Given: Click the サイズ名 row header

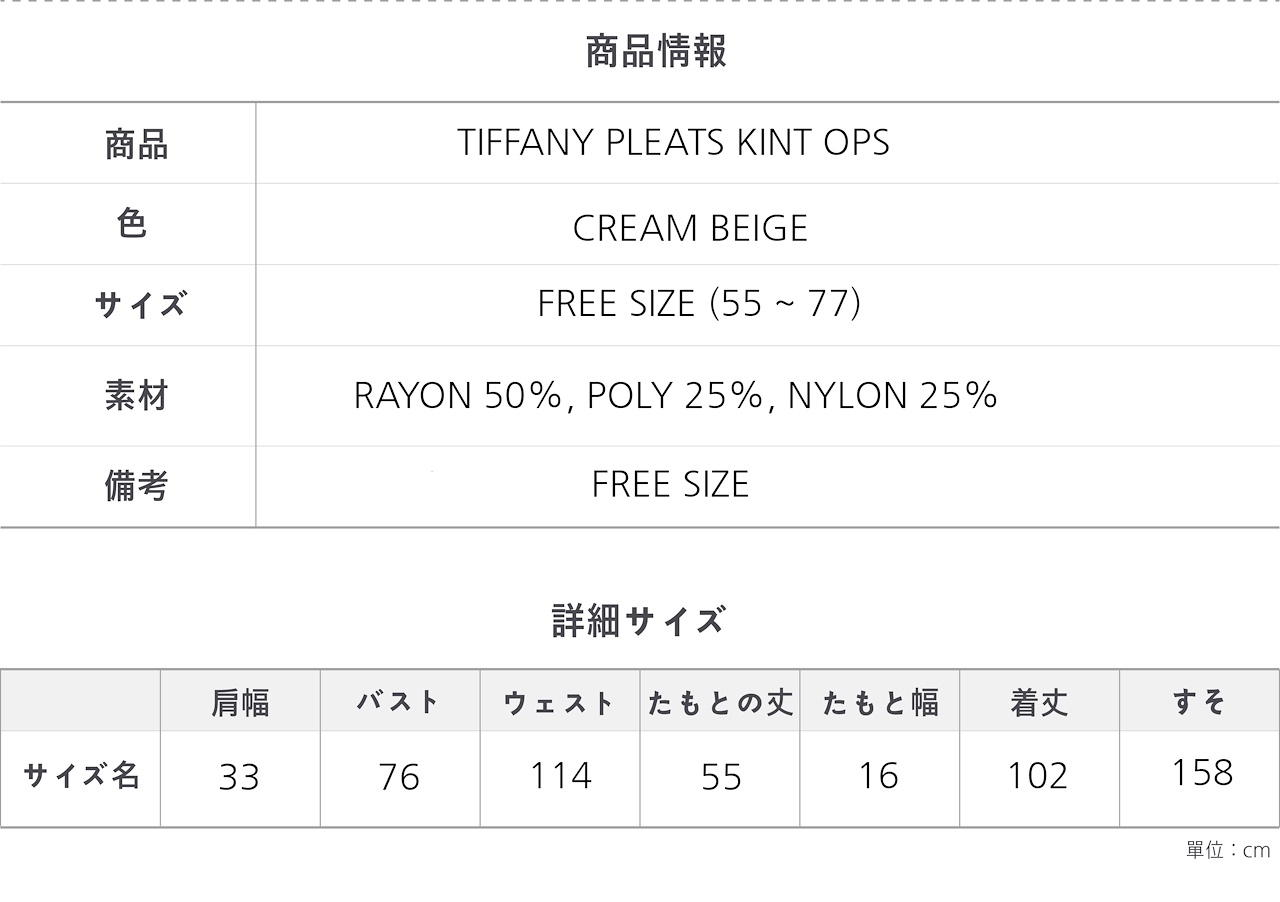Looking at the screenshot, I should [x=81, y=775].
